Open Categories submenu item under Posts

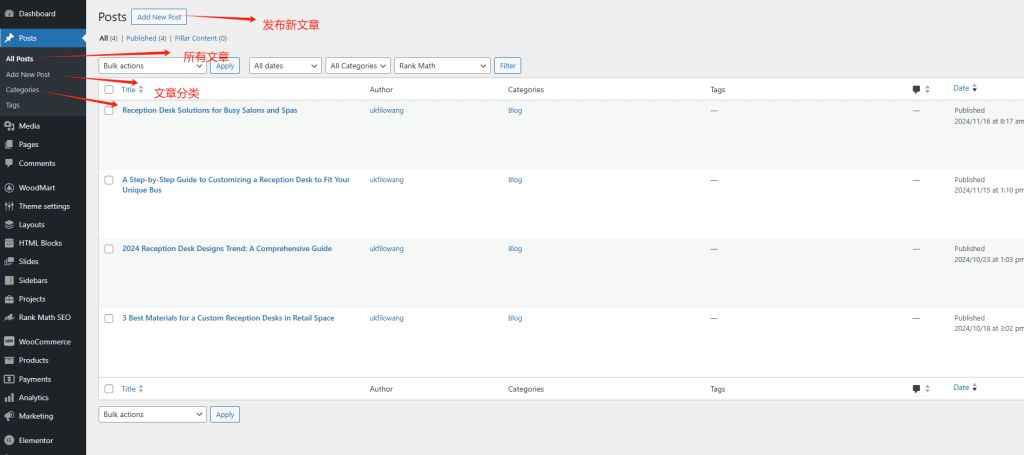tap(22, 90)
